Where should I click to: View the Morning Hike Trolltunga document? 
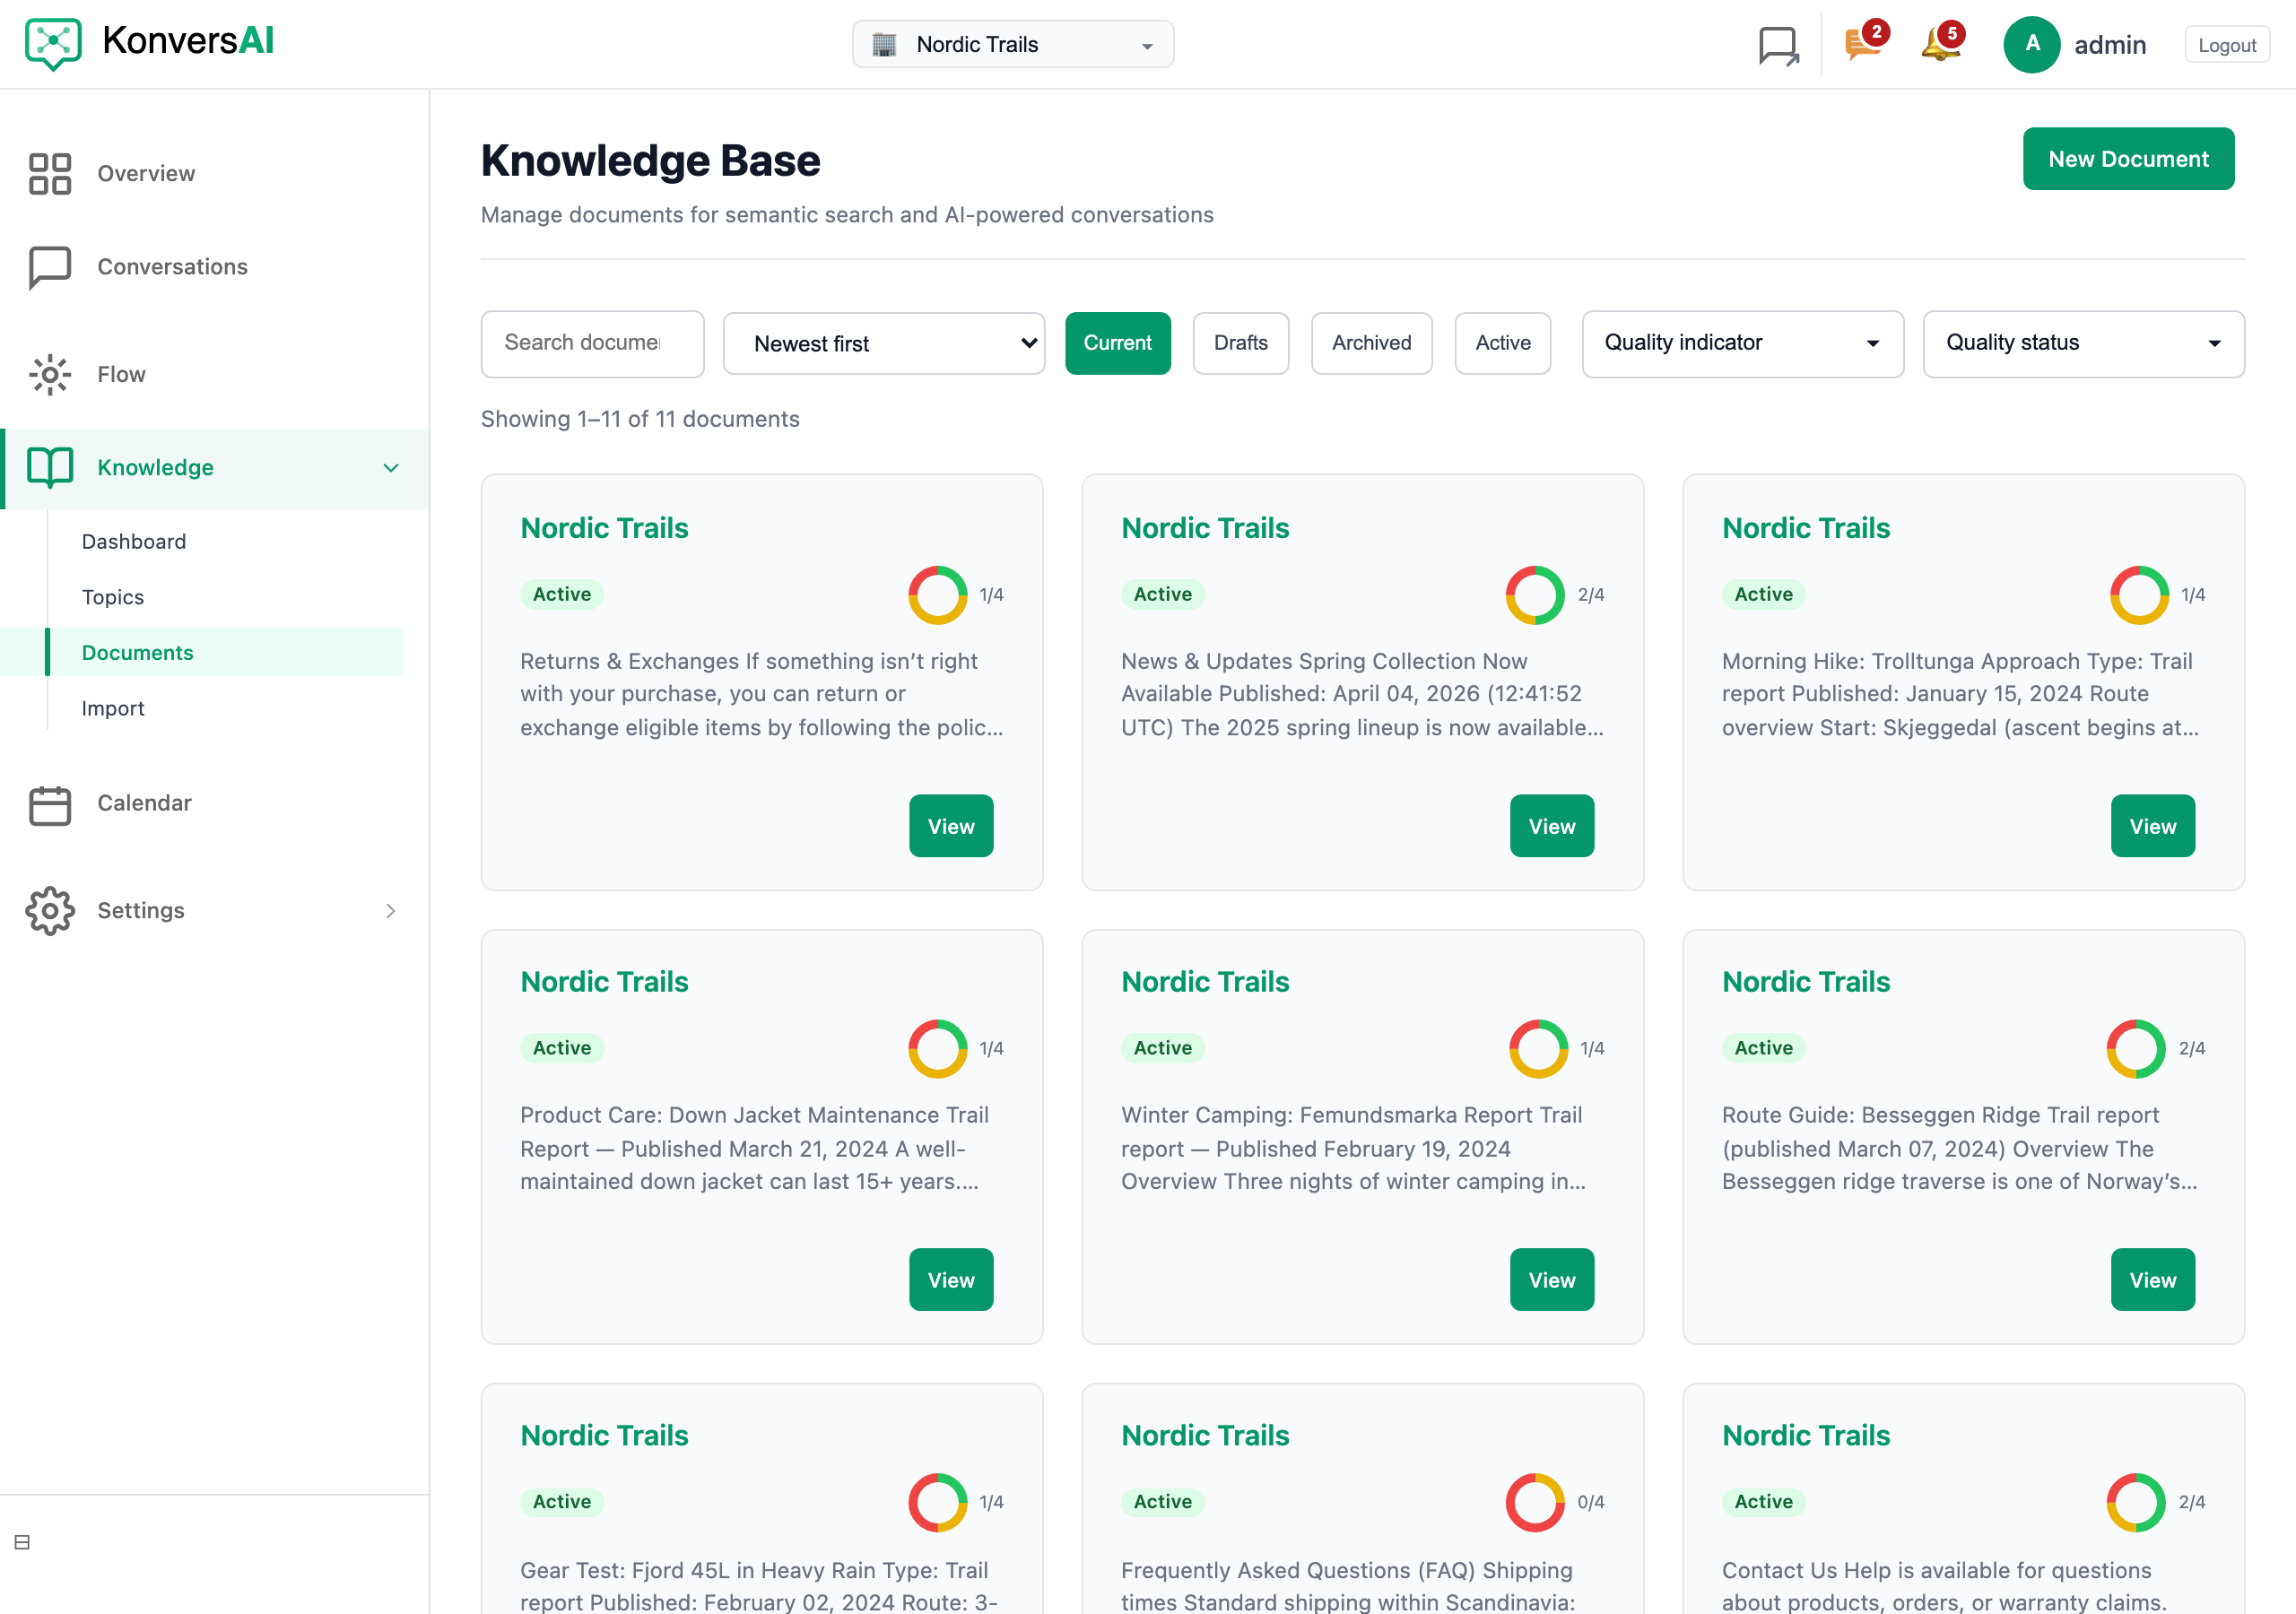coord(2152,826)
